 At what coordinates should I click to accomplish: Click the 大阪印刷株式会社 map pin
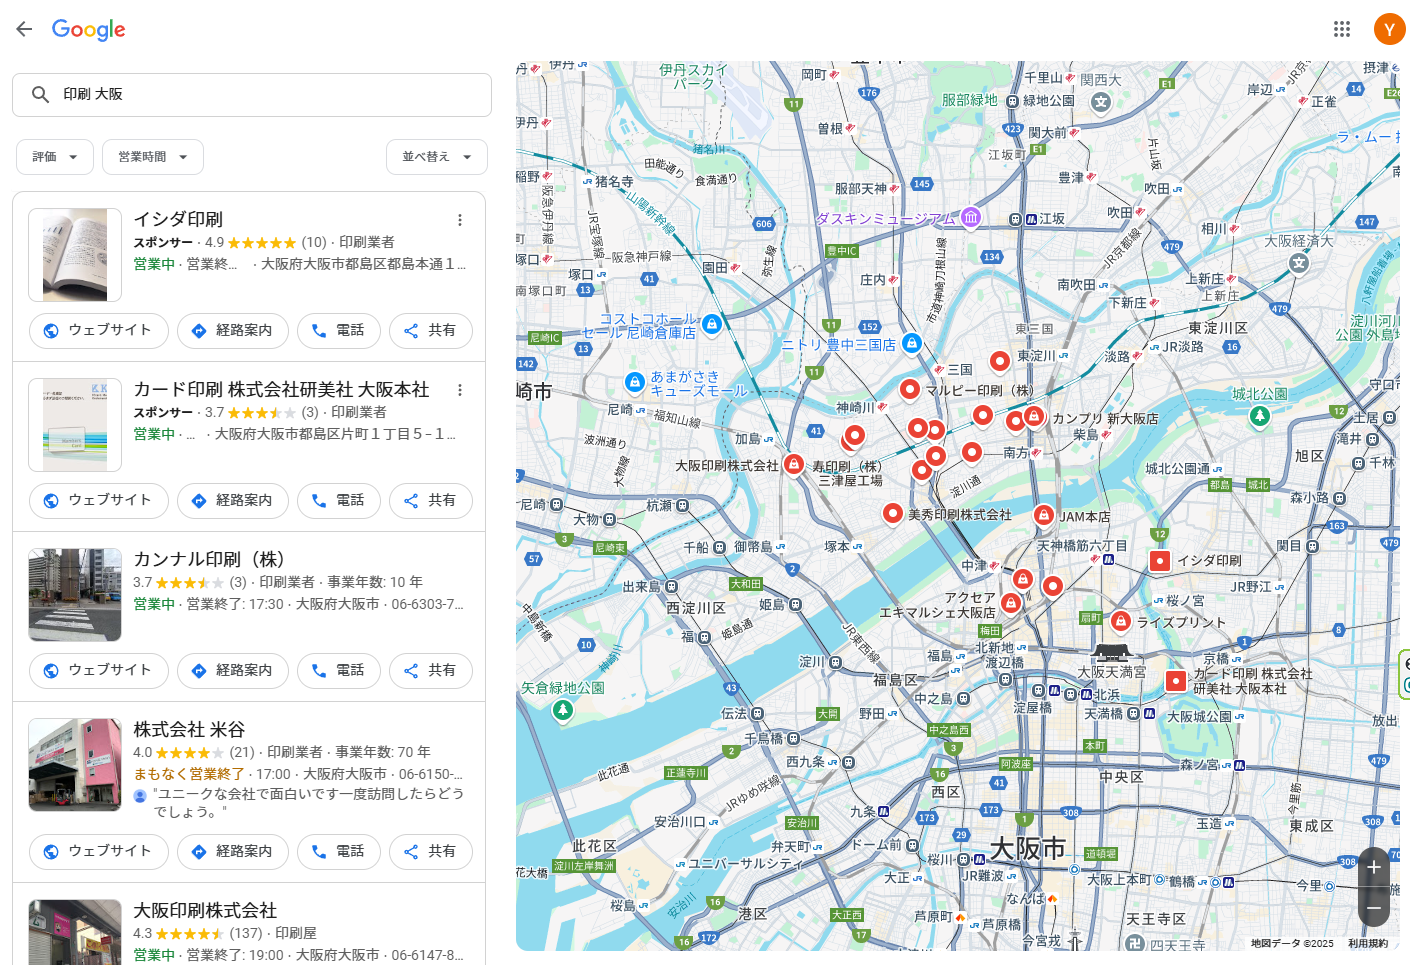(793, 464)
